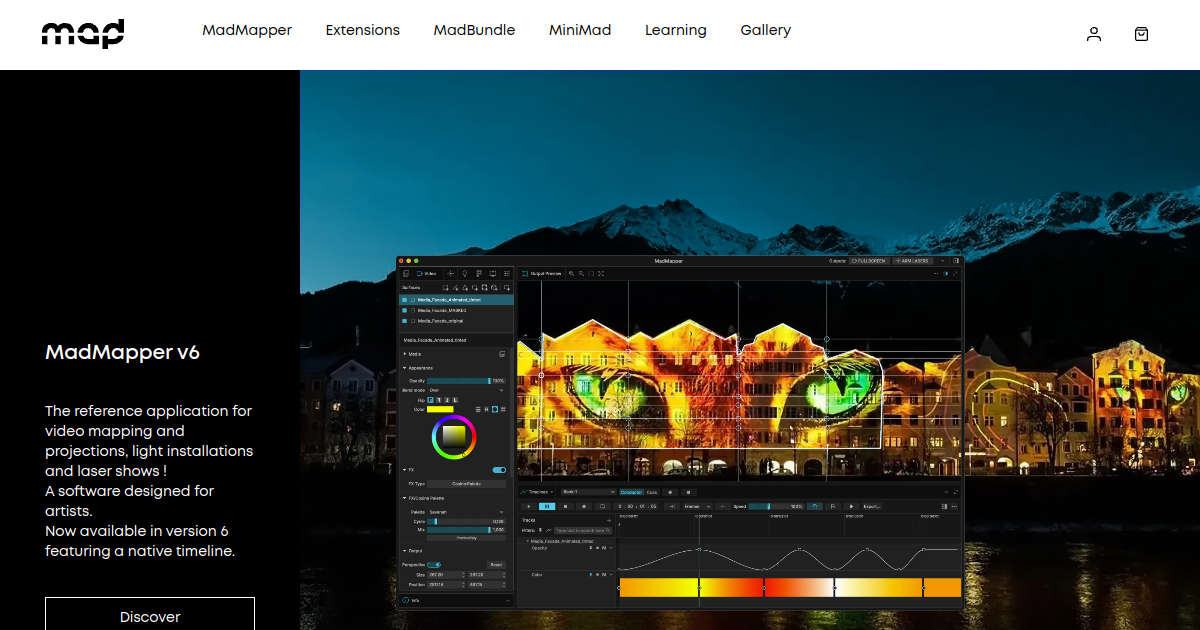Toggle the Perspective switch

(x=434, y=565)
